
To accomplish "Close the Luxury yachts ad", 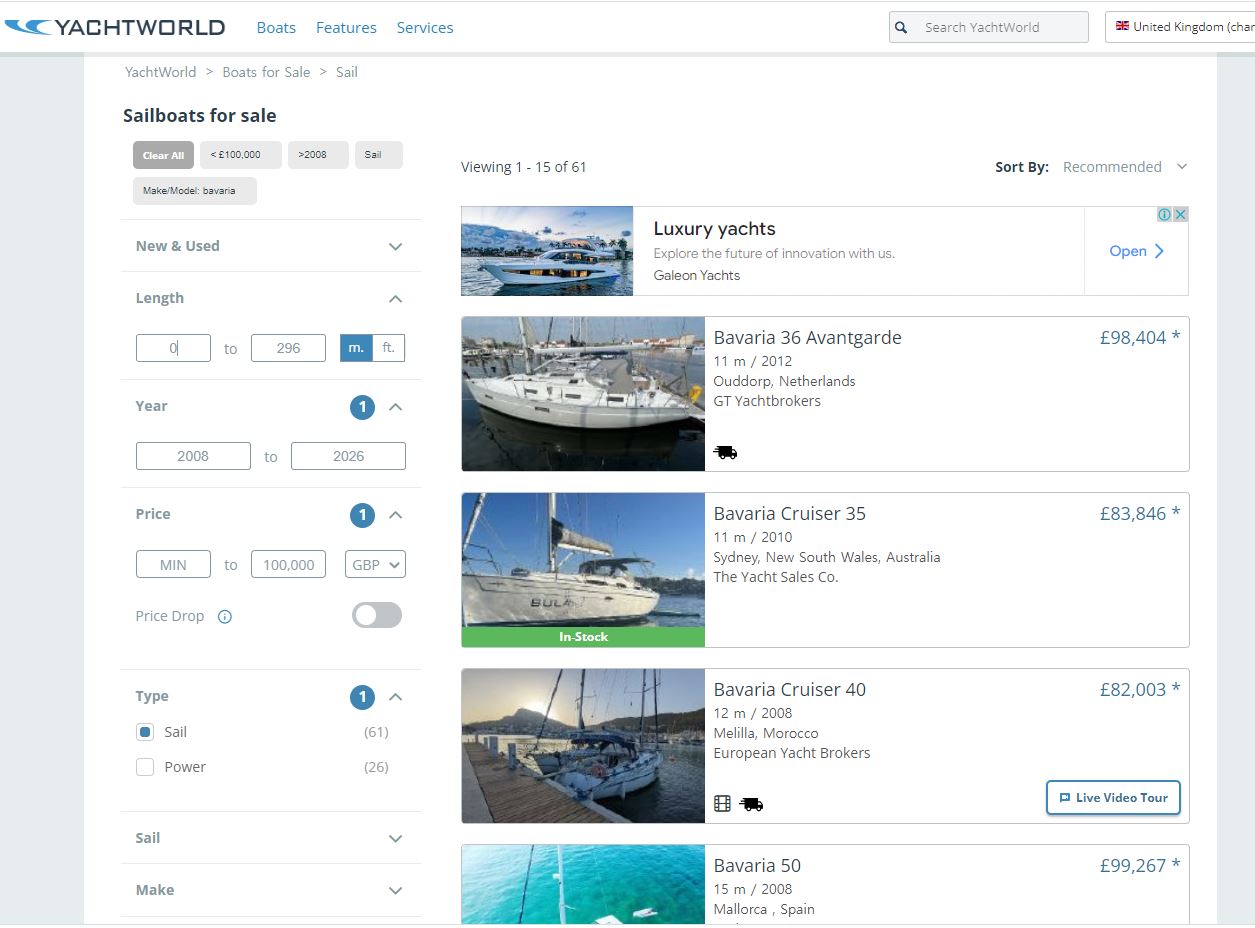I will [1180, 215].
